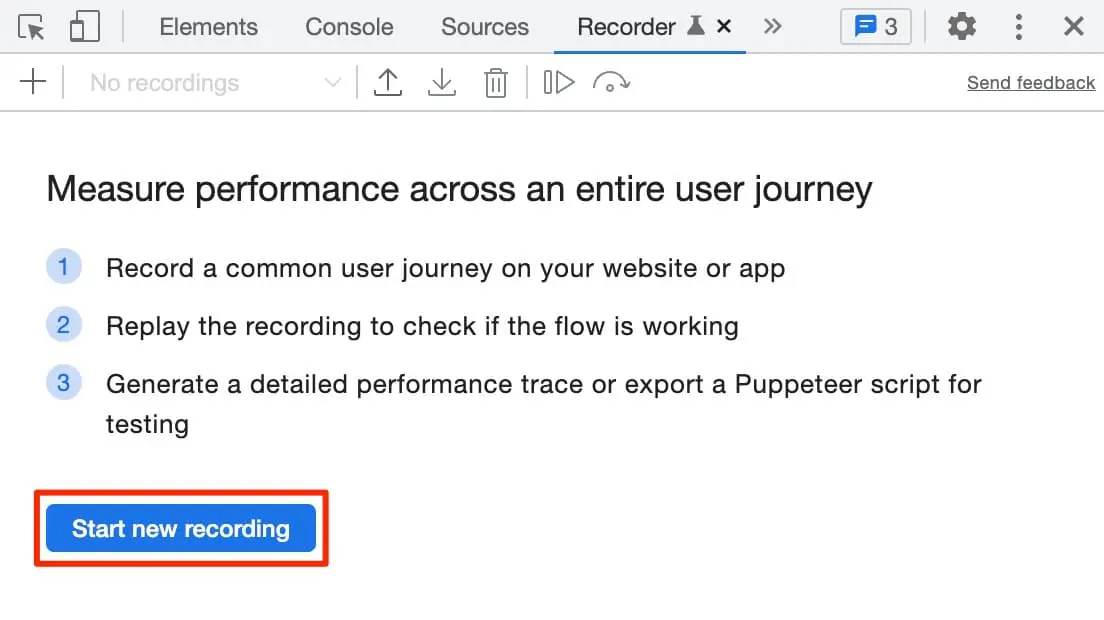The image size is (1104, 620).
Task: Click the import recording upload icon
Action: coord(387,83)
